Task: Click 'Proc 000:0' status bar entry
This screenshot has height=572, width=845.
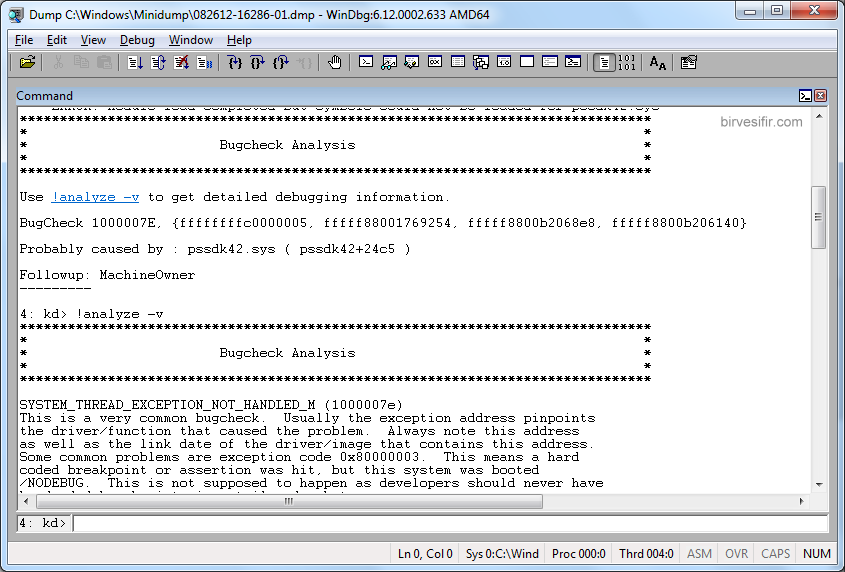Action: click(579, 554)
